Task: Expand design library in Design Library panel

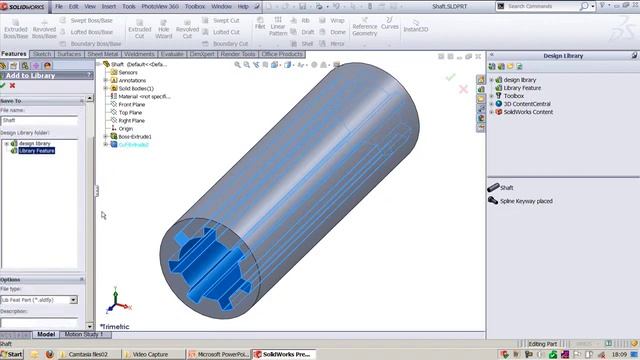Action: click(x=491, y=80)
